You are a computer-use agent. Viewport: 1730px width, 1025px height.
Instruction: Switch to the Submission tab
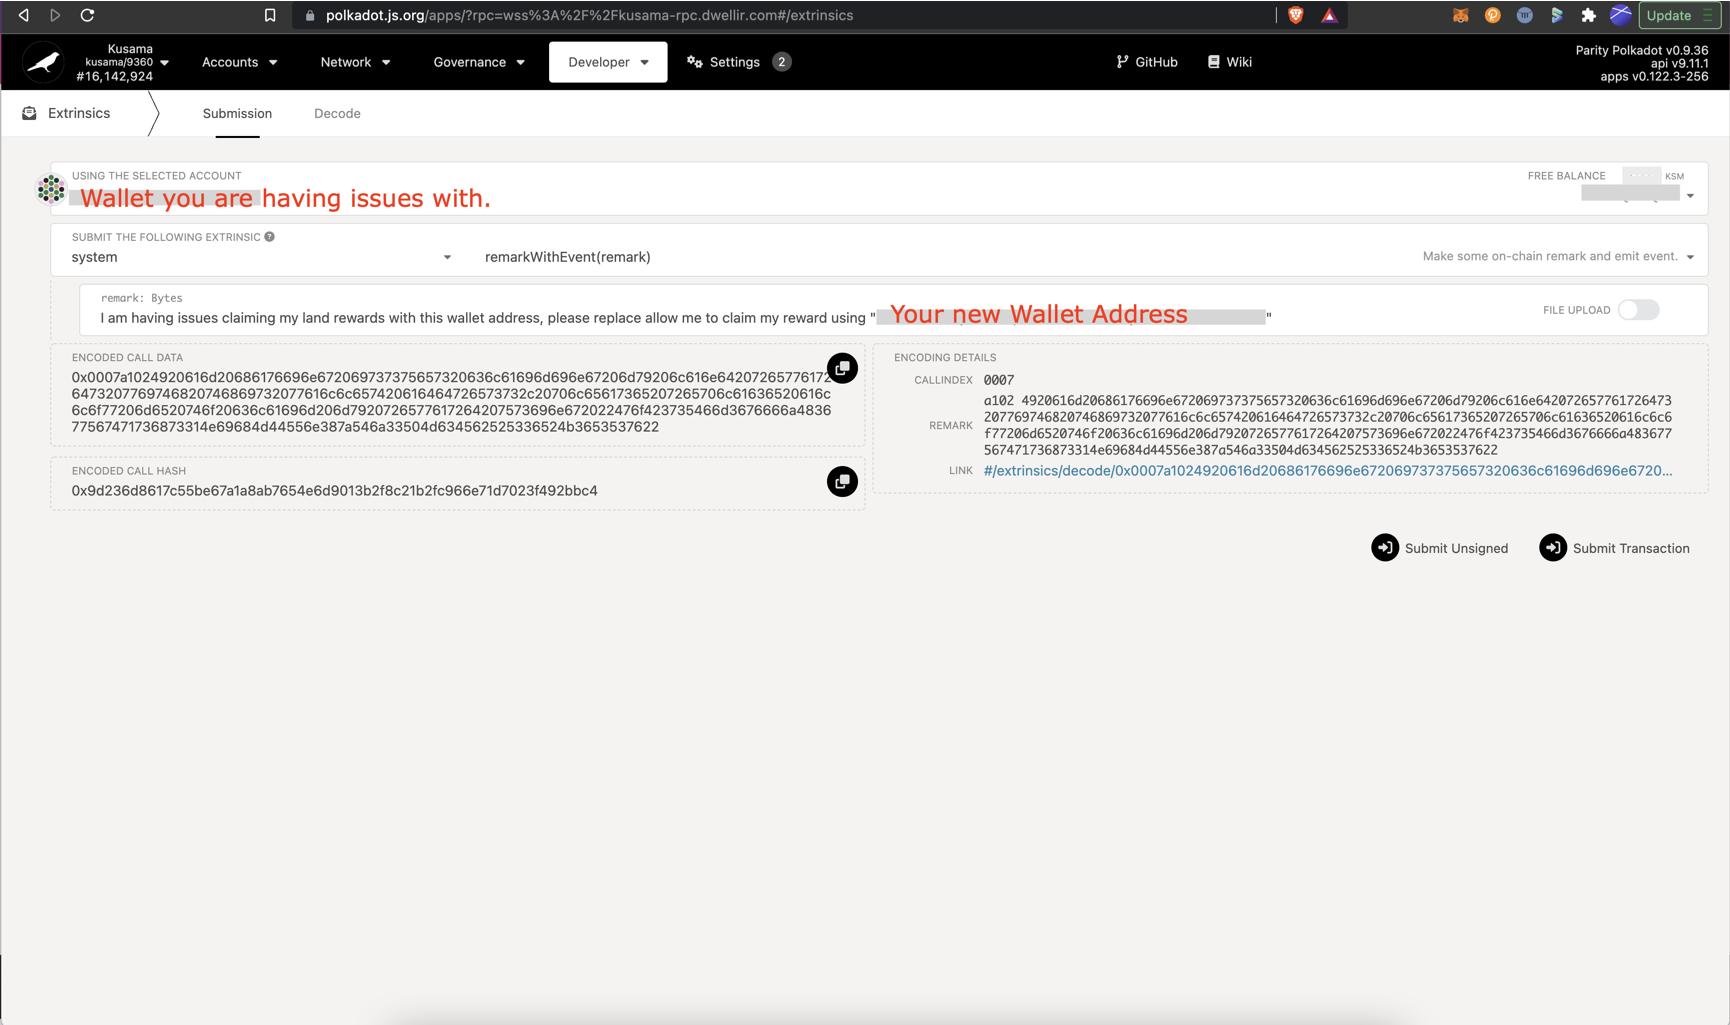click(x=237, y=113)
